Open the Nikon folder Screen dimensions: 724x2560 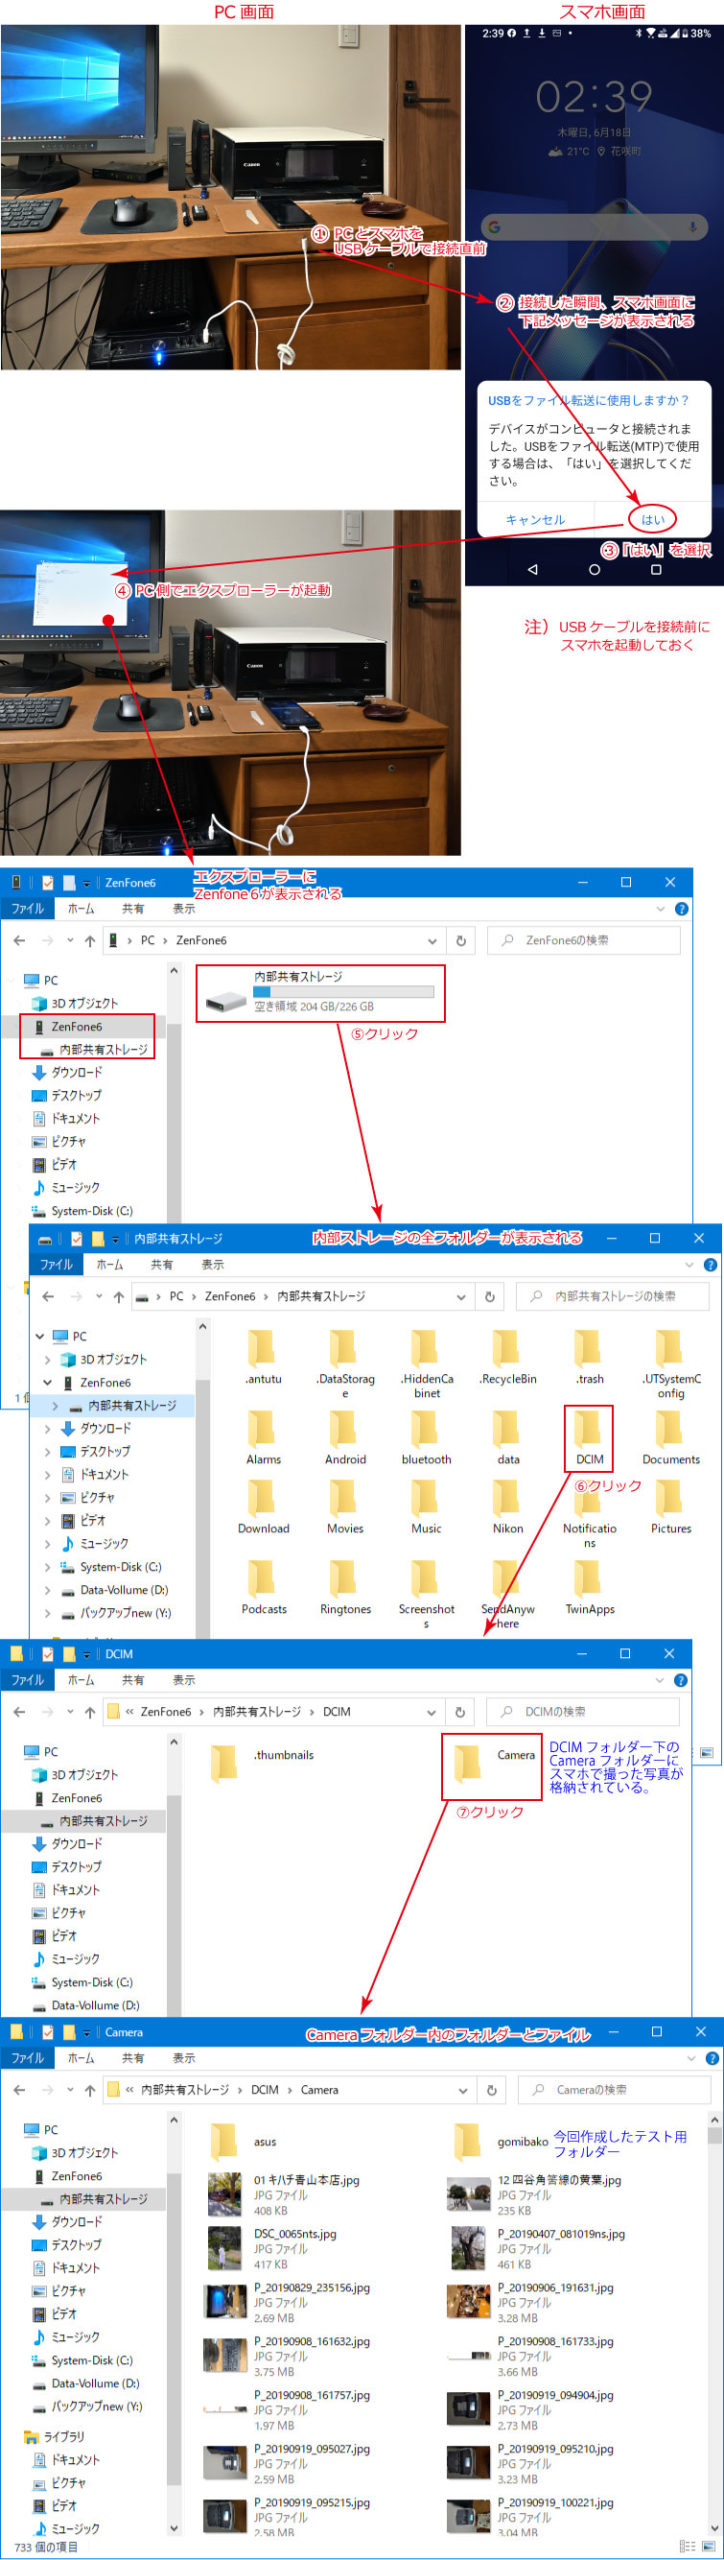(x=507, y=1499)
